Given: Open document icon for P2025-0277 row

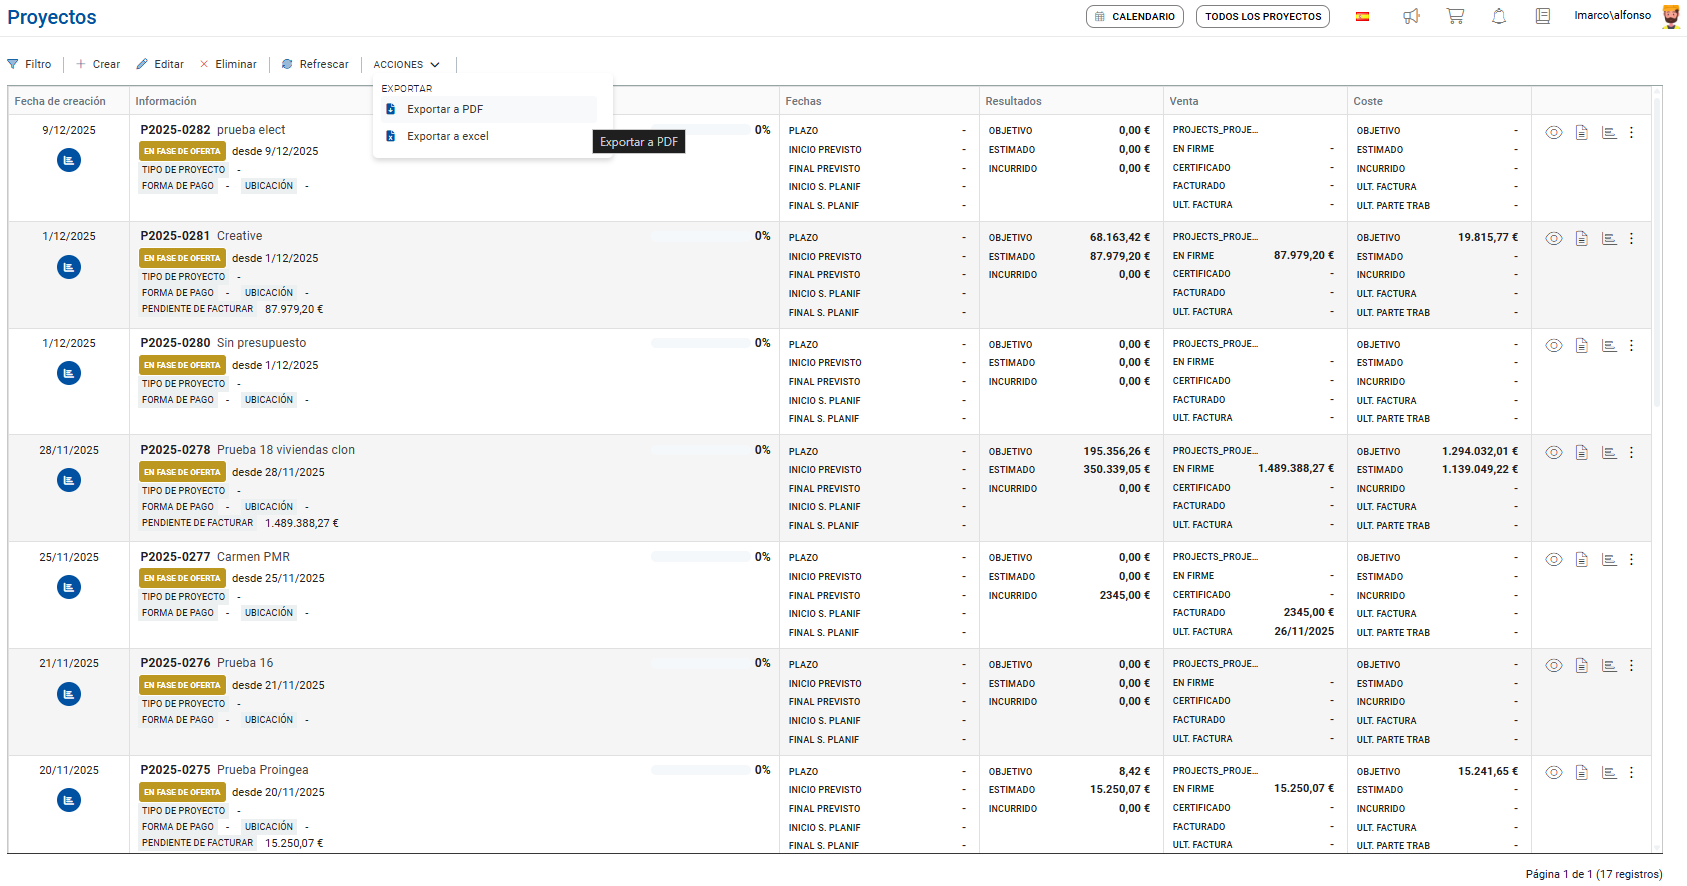Looking at the screenshot, I should (x=1581, y=559).
